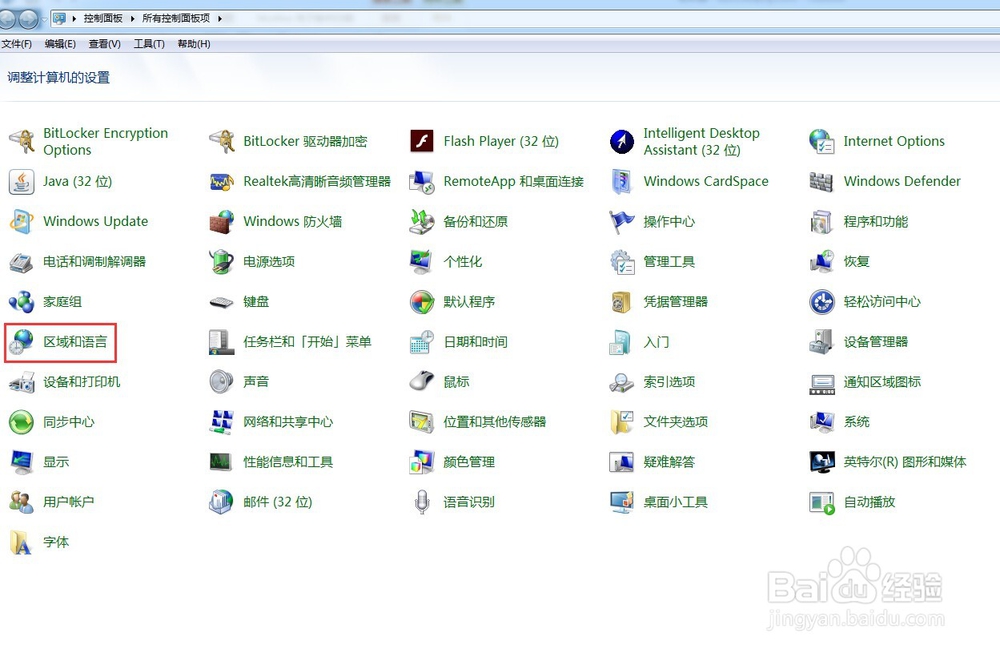The height and width of the screenshot is (653, 1000).
Task: Click the 日期和时间 calendar icon
Action: [x=422, y=342]
